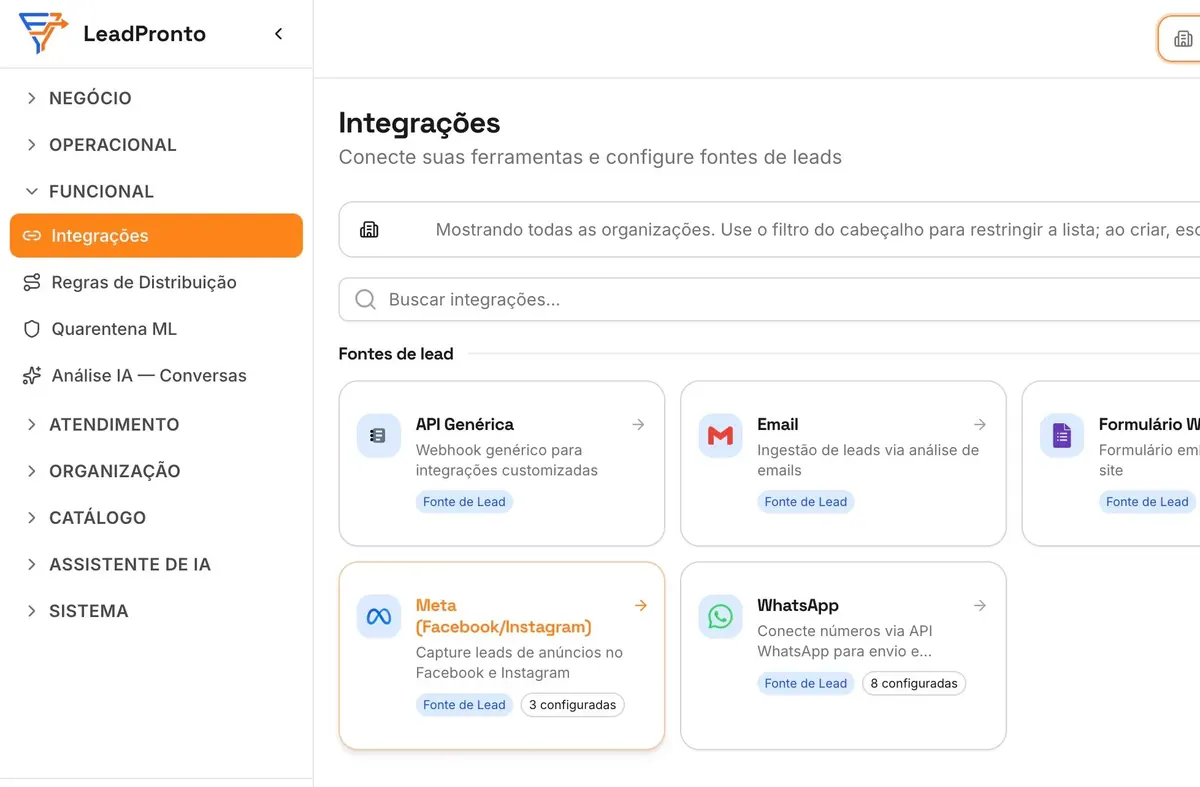1200x787 pixels.
Task: Click the Fontes de lead section label
Action: pyautogui.click(x=396, y=354)
